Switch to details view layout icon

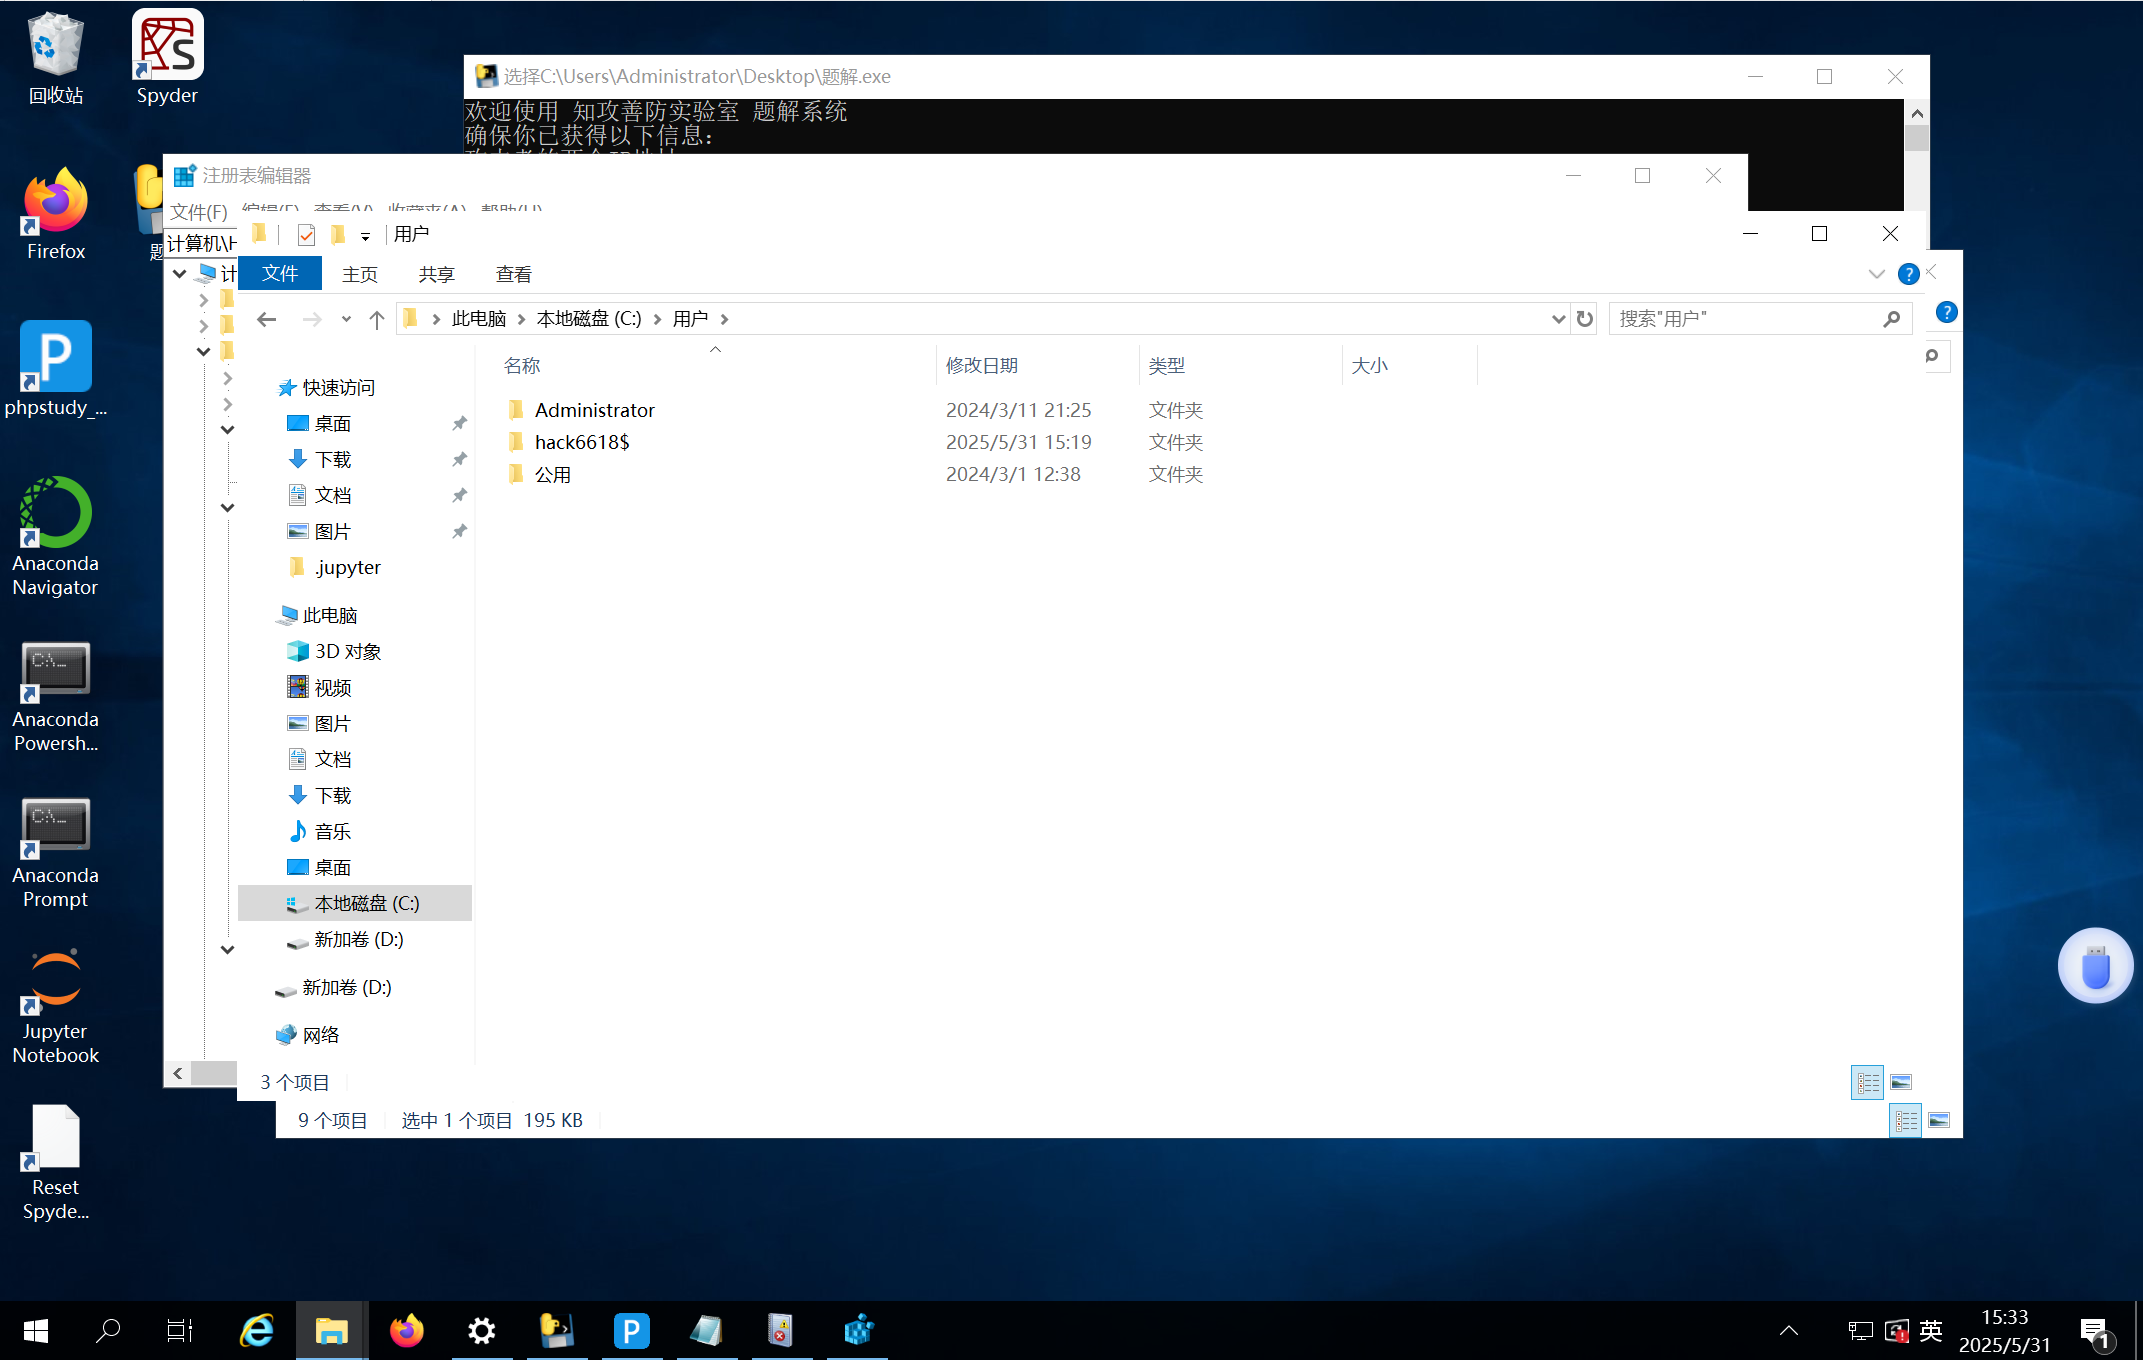click(x=1867, y=1082)
